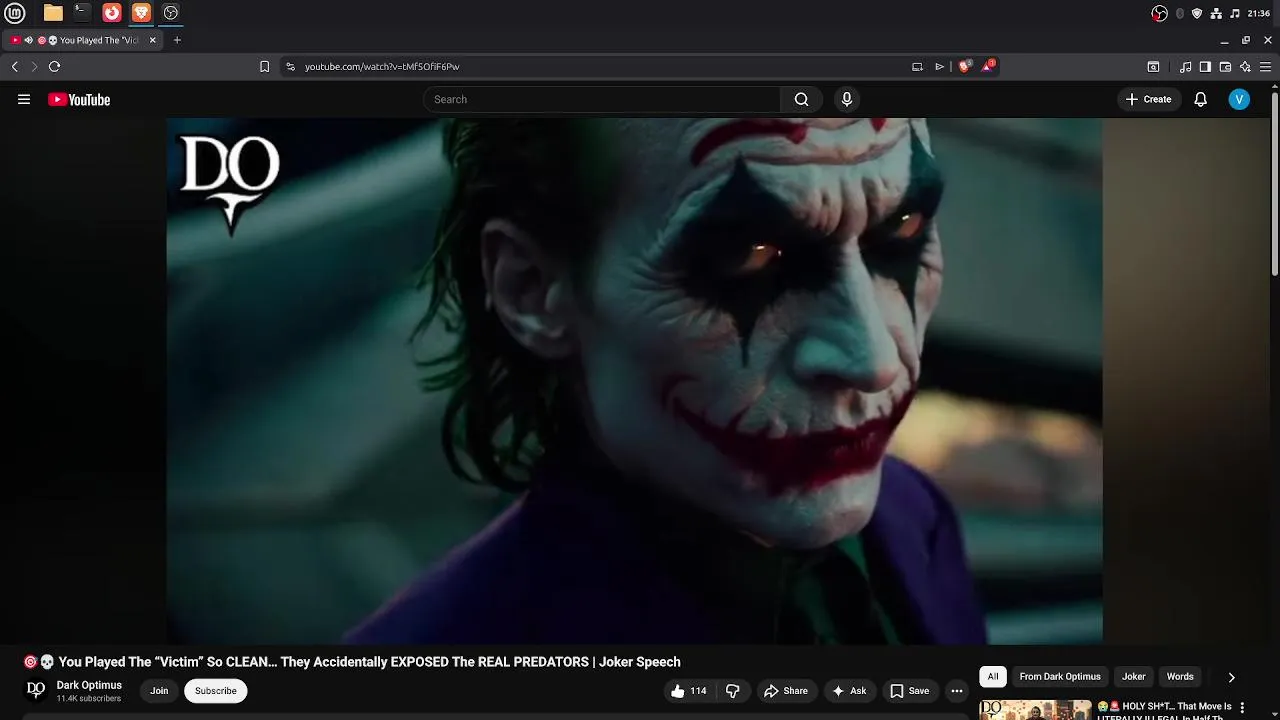Open the Brave media music-note toolbar icon
The height and width of the screenshot is (720, 1280).
click(1185, 66)
